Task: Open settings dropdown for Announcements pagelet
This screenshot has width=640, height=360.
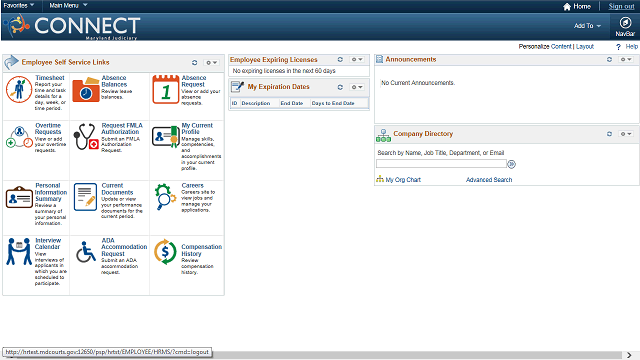Action: tap(626, 60)
